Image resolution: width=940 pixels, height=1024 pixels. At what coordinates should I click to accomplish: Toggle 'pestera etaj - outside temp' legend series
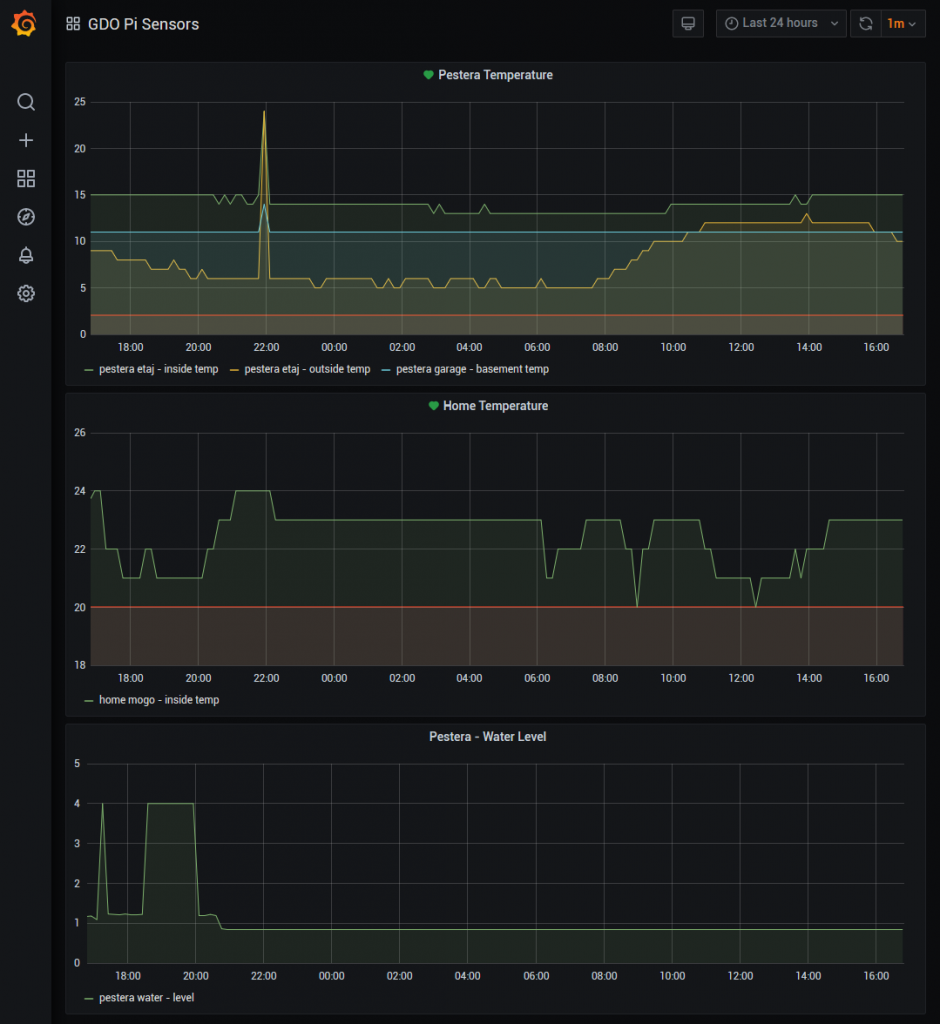click(307, 369)
